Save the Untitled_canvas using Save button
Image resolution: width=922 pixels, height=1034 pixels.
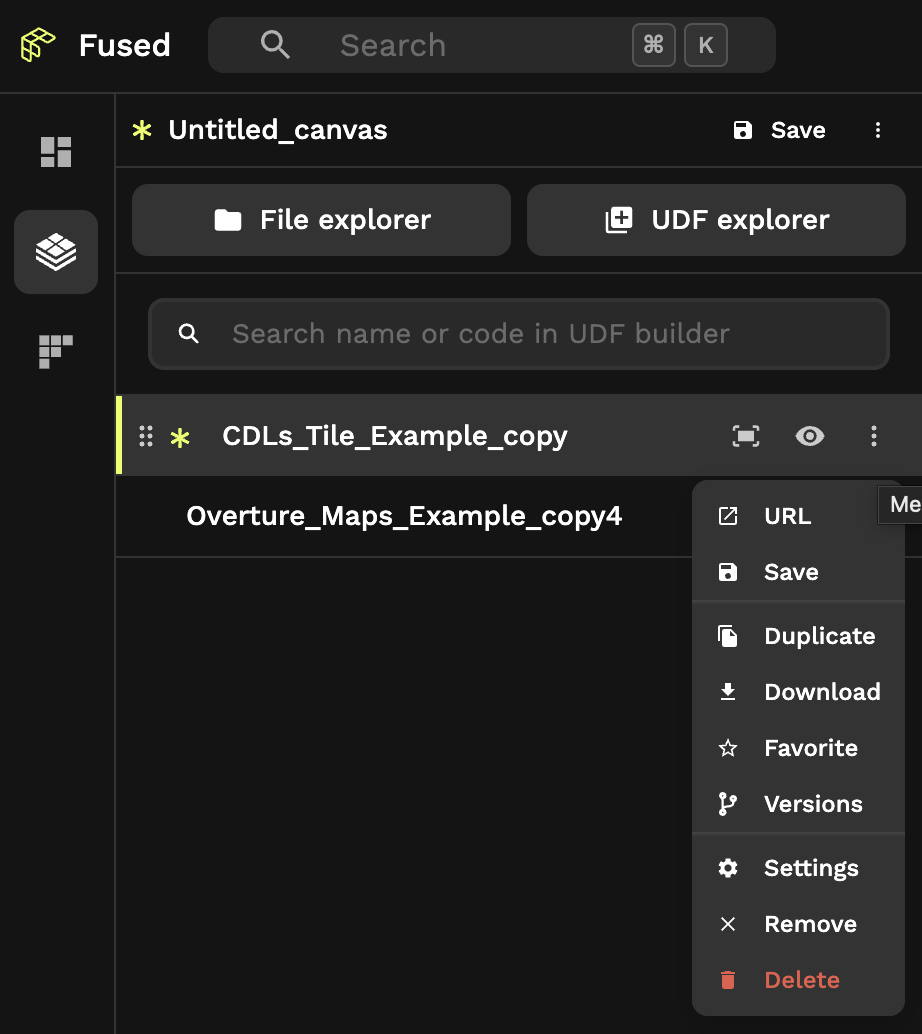780,130
